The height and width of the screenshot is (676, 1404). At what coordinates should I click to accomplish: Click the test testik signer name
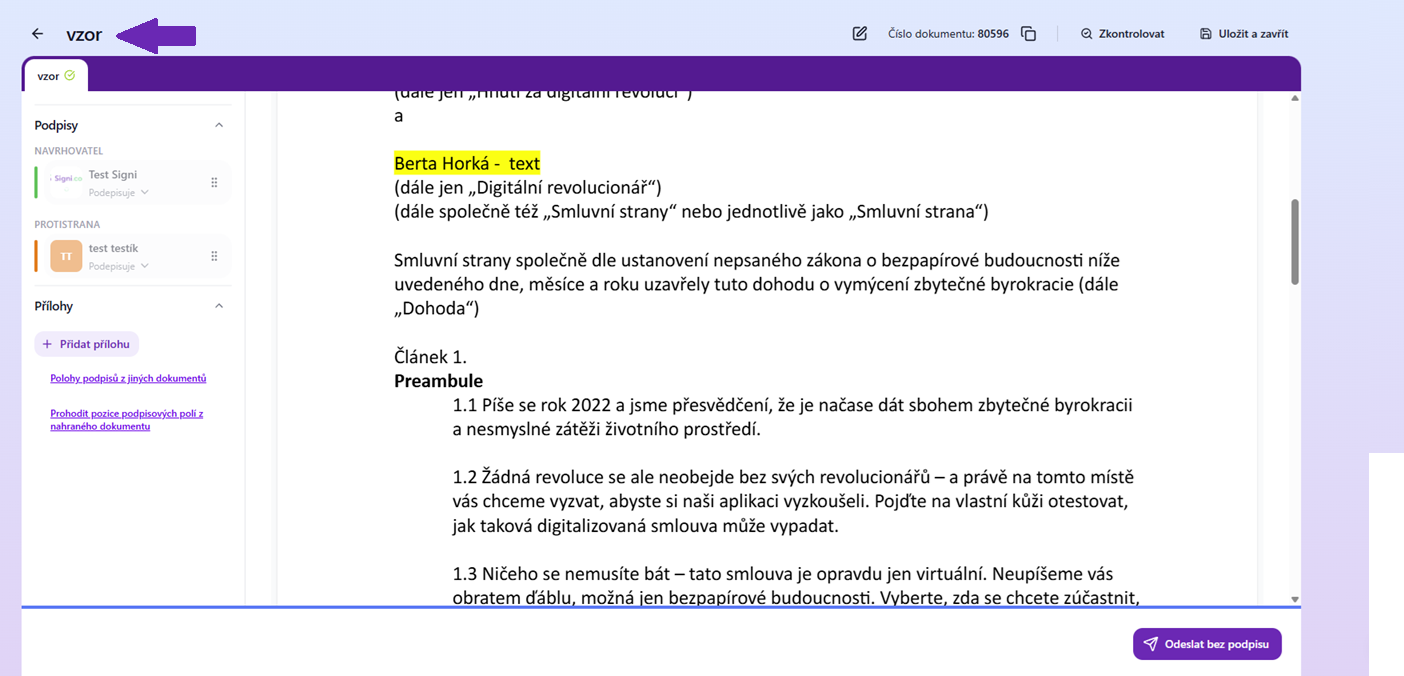pos(113,249)
